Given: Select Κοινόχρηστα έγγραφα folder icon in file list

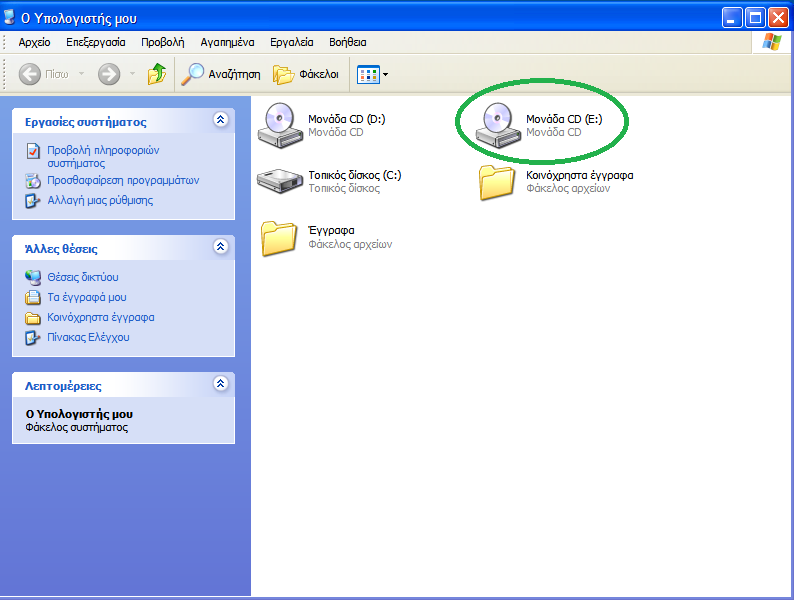Looking at the screenshot, I should coord(497,182).
